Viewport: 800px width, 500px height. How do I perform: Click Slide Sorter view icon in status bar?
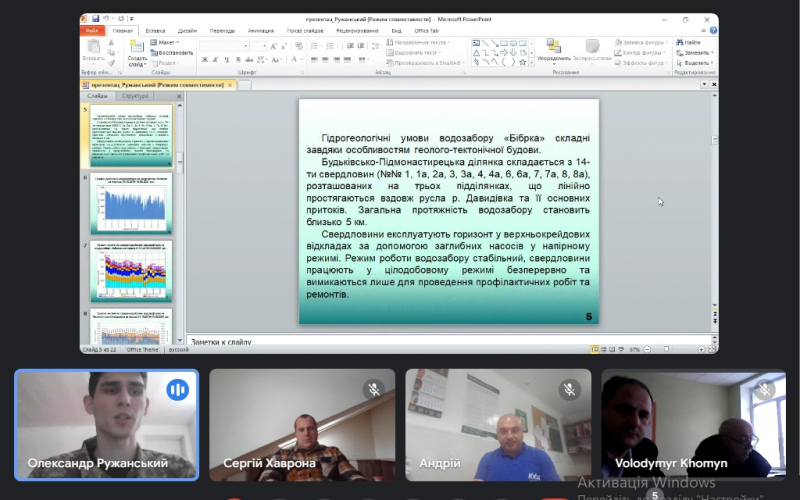coord(604,349)
